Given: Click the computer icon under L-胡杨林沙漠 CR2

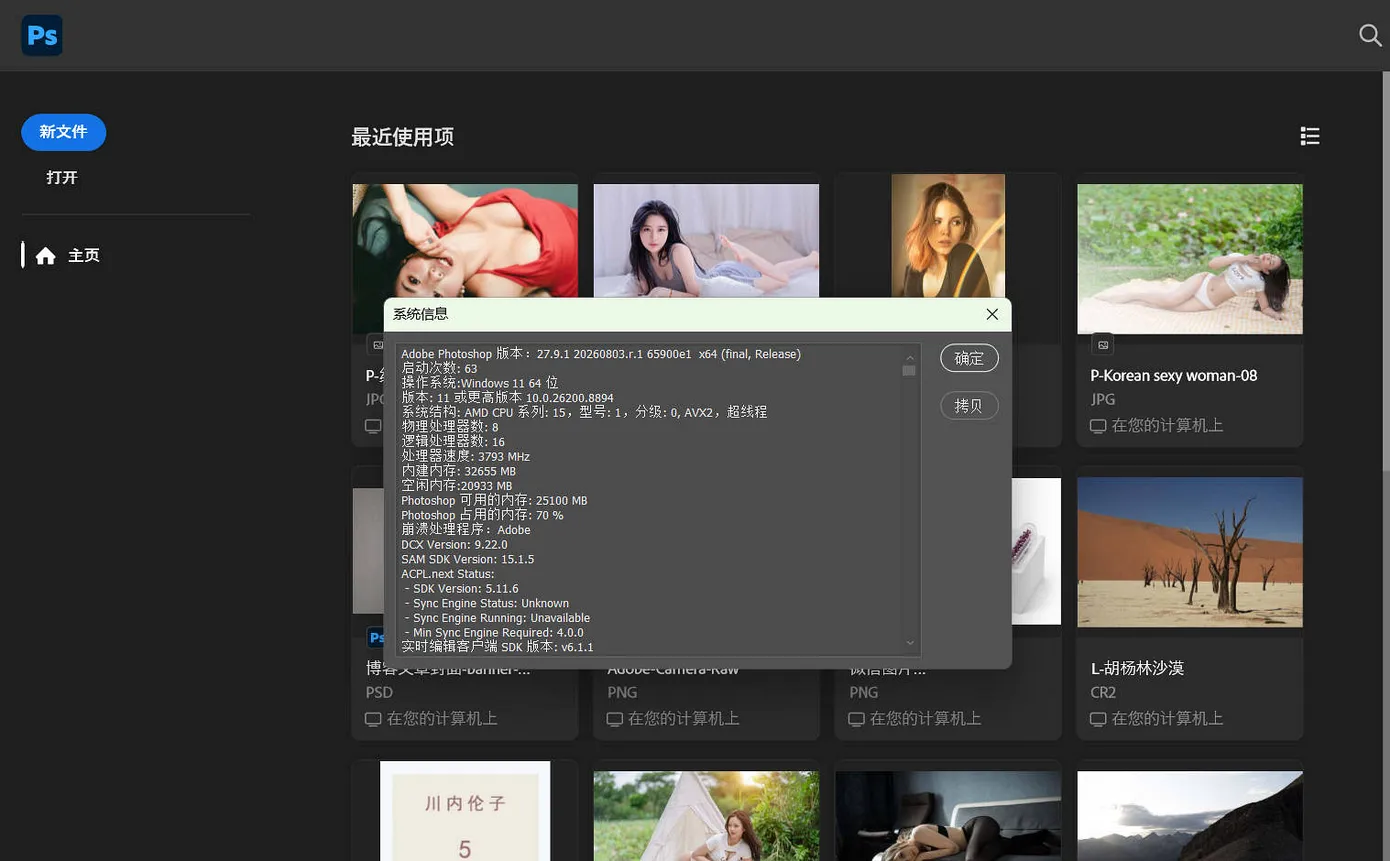Looking at the screenshot, I should tap(1098, 719).
